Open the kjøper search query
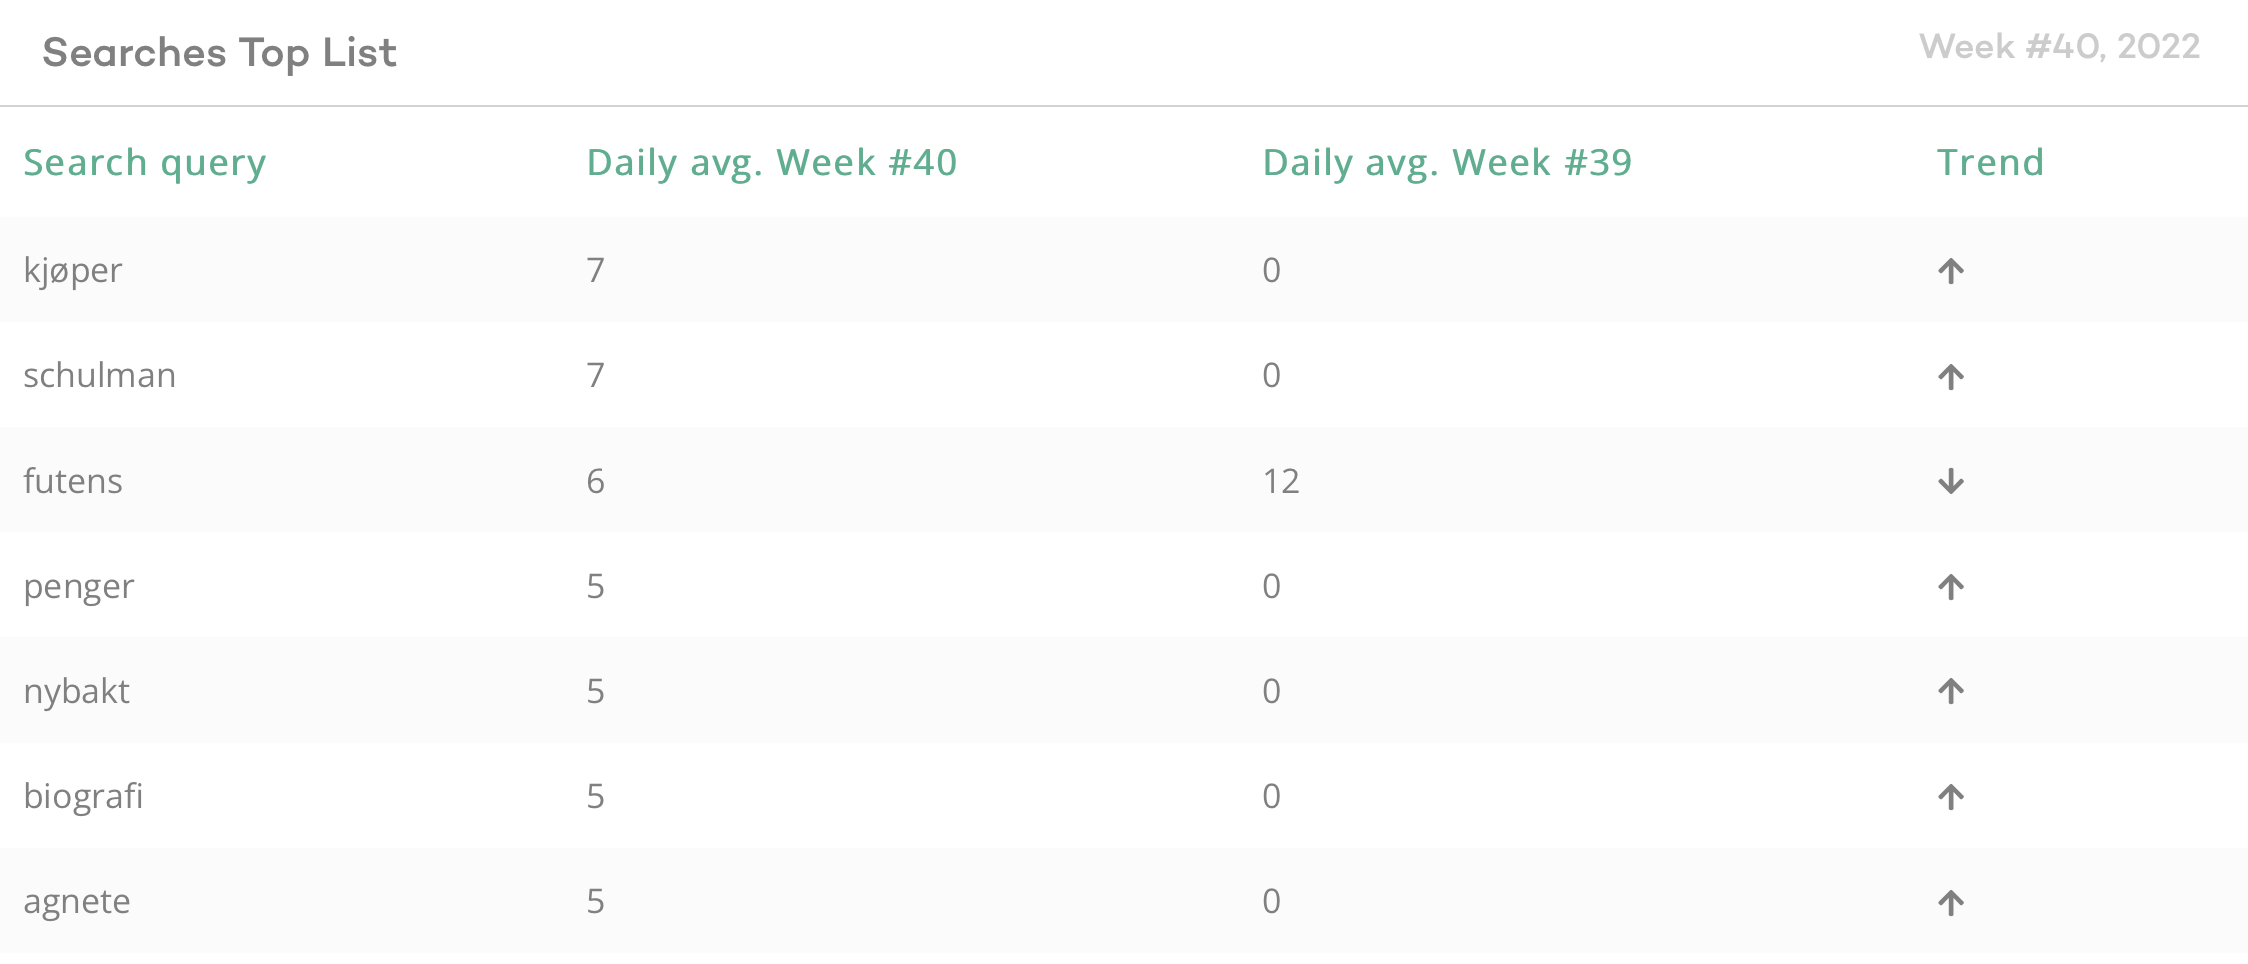 coord(73,271)
